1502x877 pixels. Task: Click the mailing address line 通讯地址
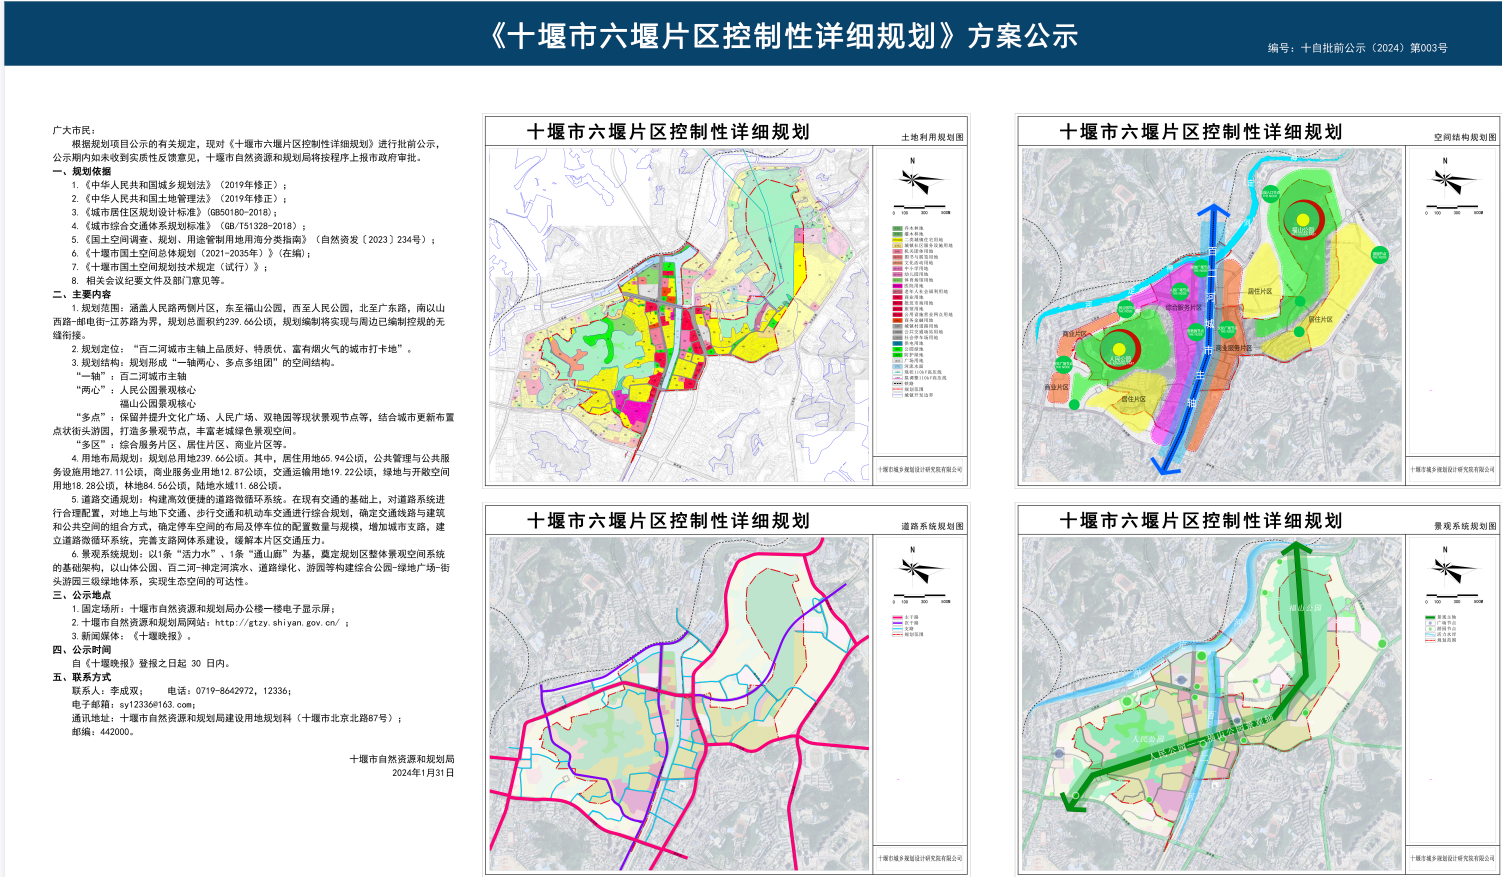[x=238, y=718]
